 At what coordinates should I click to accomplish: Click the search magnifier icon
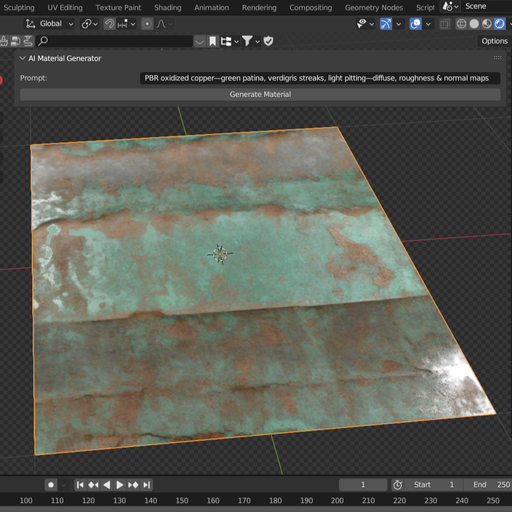pyautogui.click(x=43, y=41)
